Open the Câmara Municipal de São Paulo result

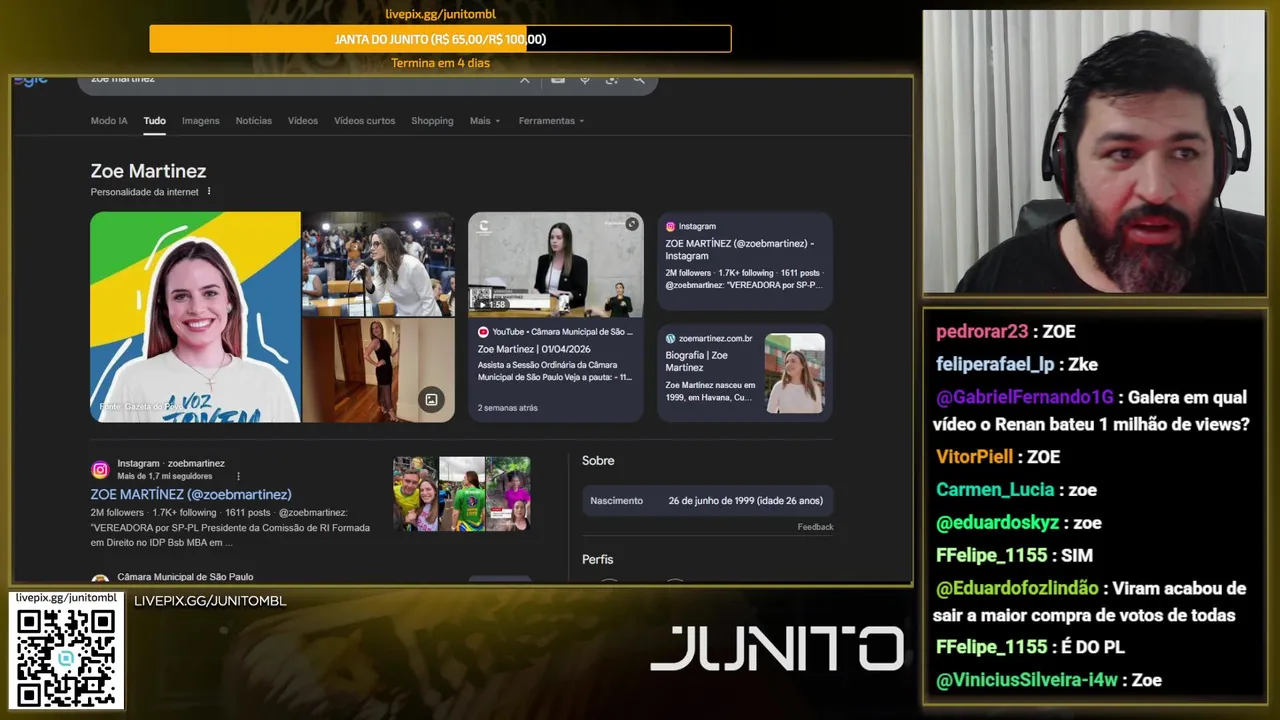point(185,577)
